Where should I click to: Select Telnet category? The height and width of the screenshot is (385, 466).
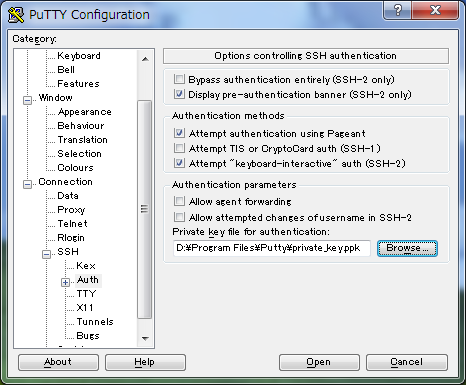point(72,224)
